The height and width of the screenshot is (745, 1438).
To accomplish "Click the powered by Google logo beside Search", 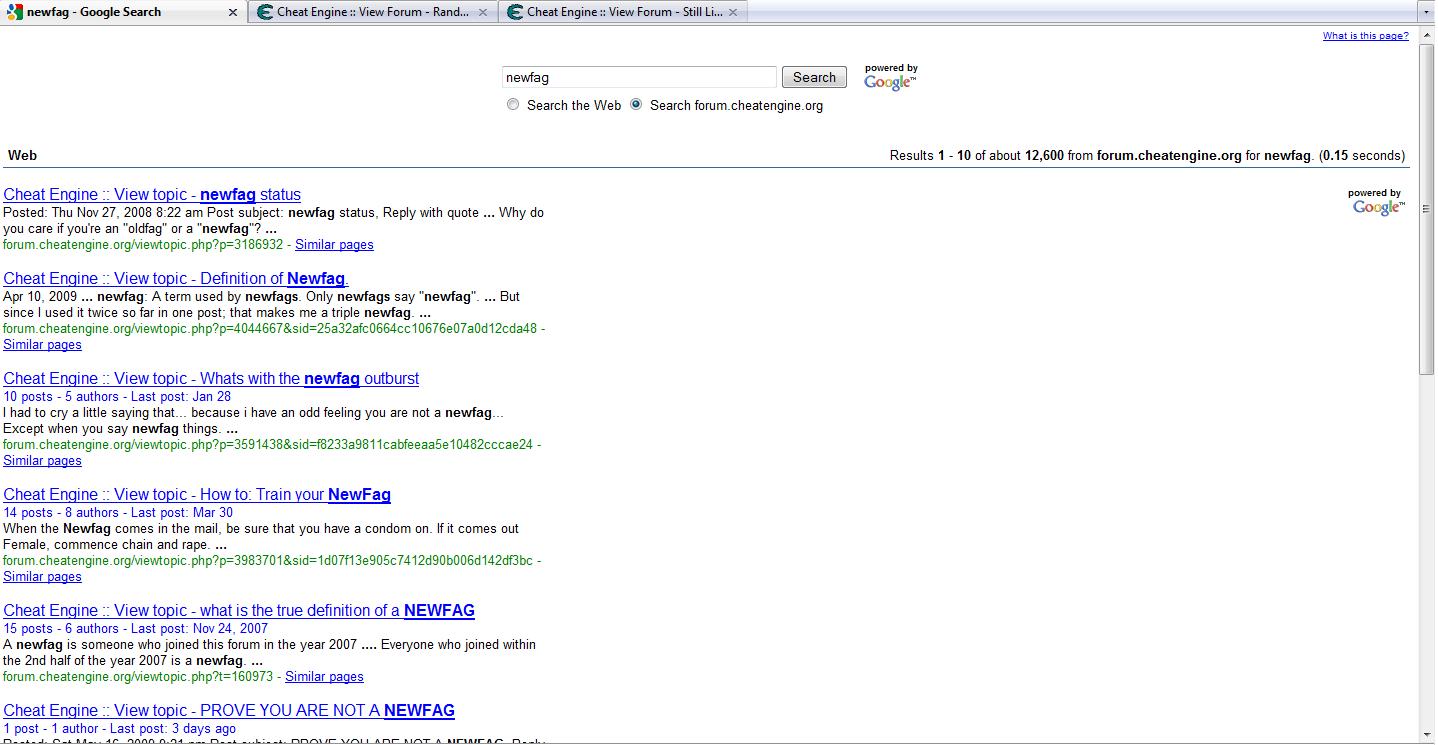I will (x=890, y=77).
